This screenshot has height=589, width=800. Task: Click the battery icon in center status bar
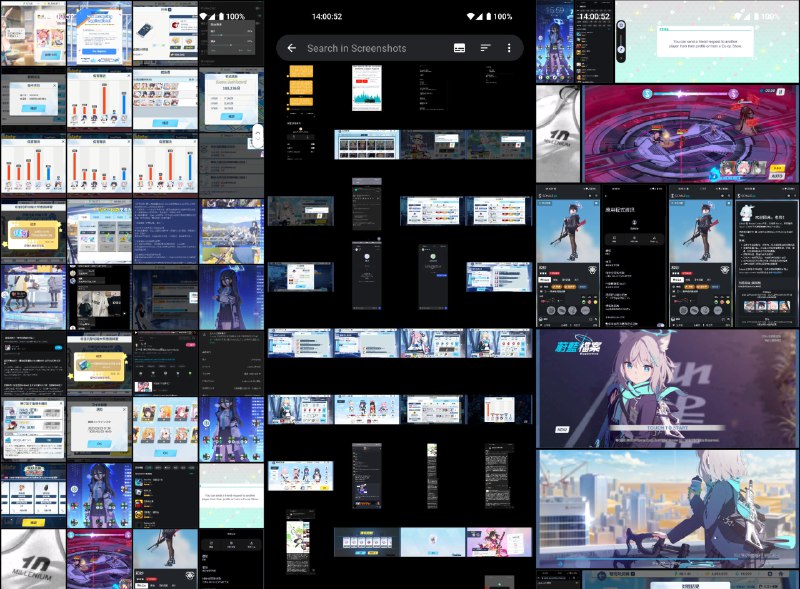487,17
